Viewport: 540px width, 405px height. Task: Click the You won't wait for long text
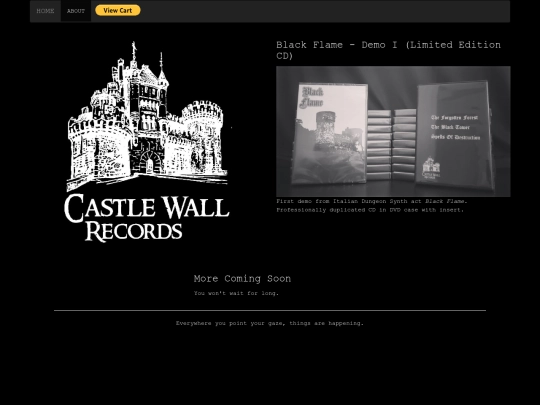[x=236, y=293]
